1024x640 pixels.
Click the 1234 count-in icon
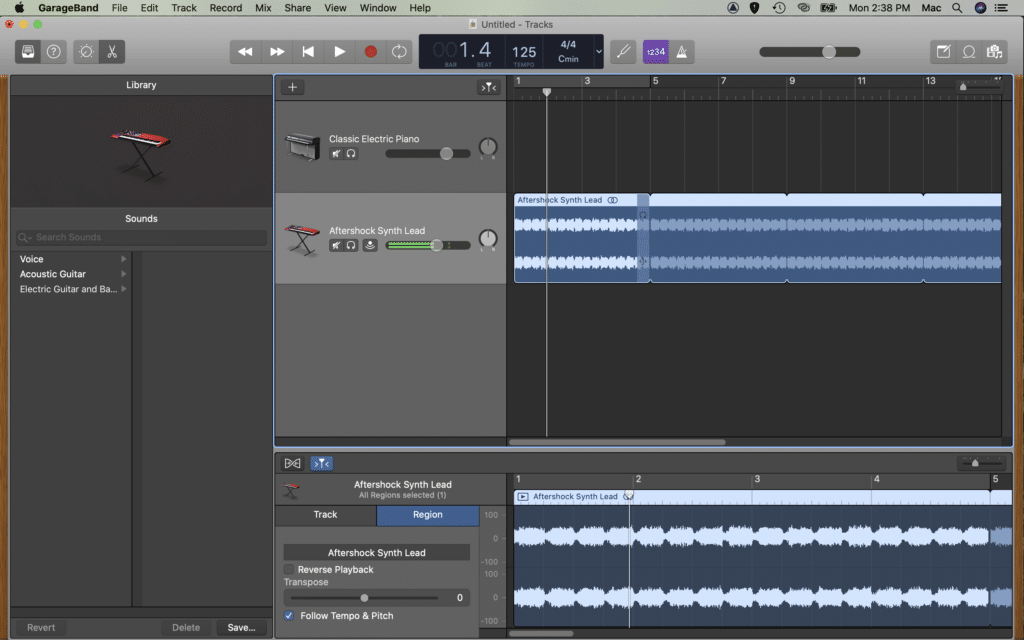tap(656, 52)
